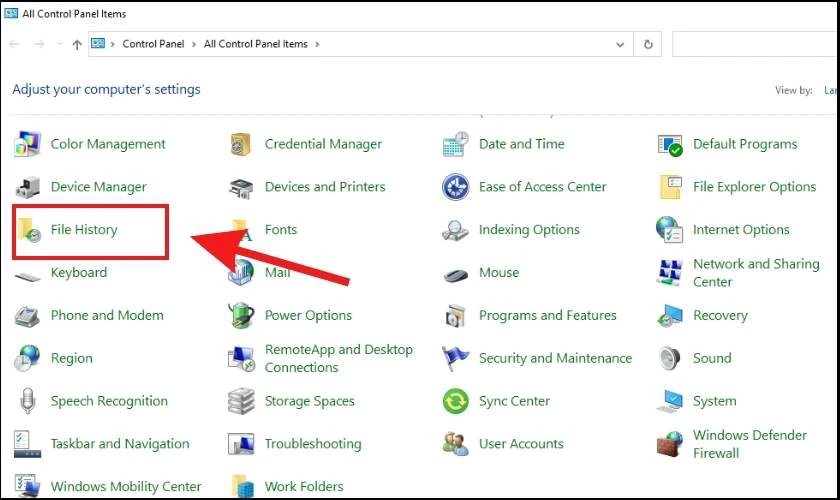Open the Sync Center green icon

455,401
